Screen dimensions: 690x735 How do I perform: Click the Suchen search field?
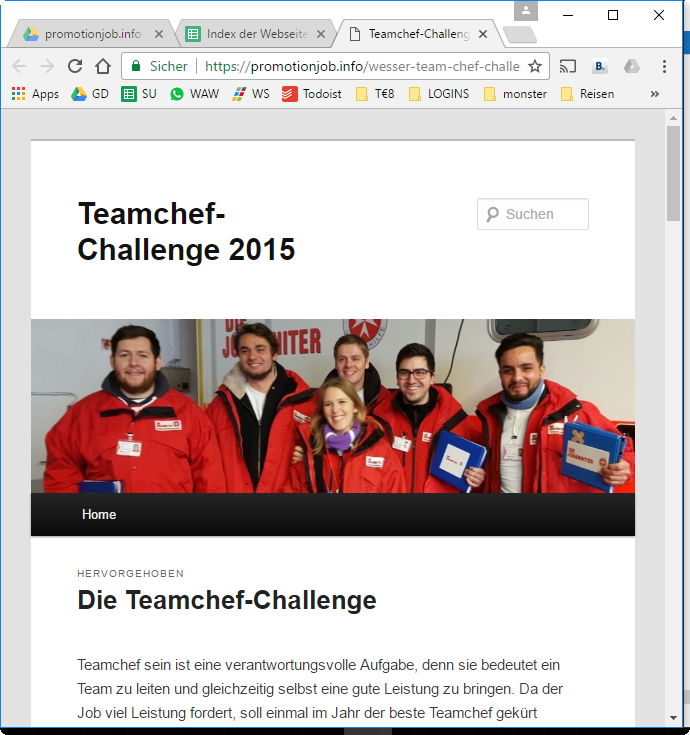[541, 214]
